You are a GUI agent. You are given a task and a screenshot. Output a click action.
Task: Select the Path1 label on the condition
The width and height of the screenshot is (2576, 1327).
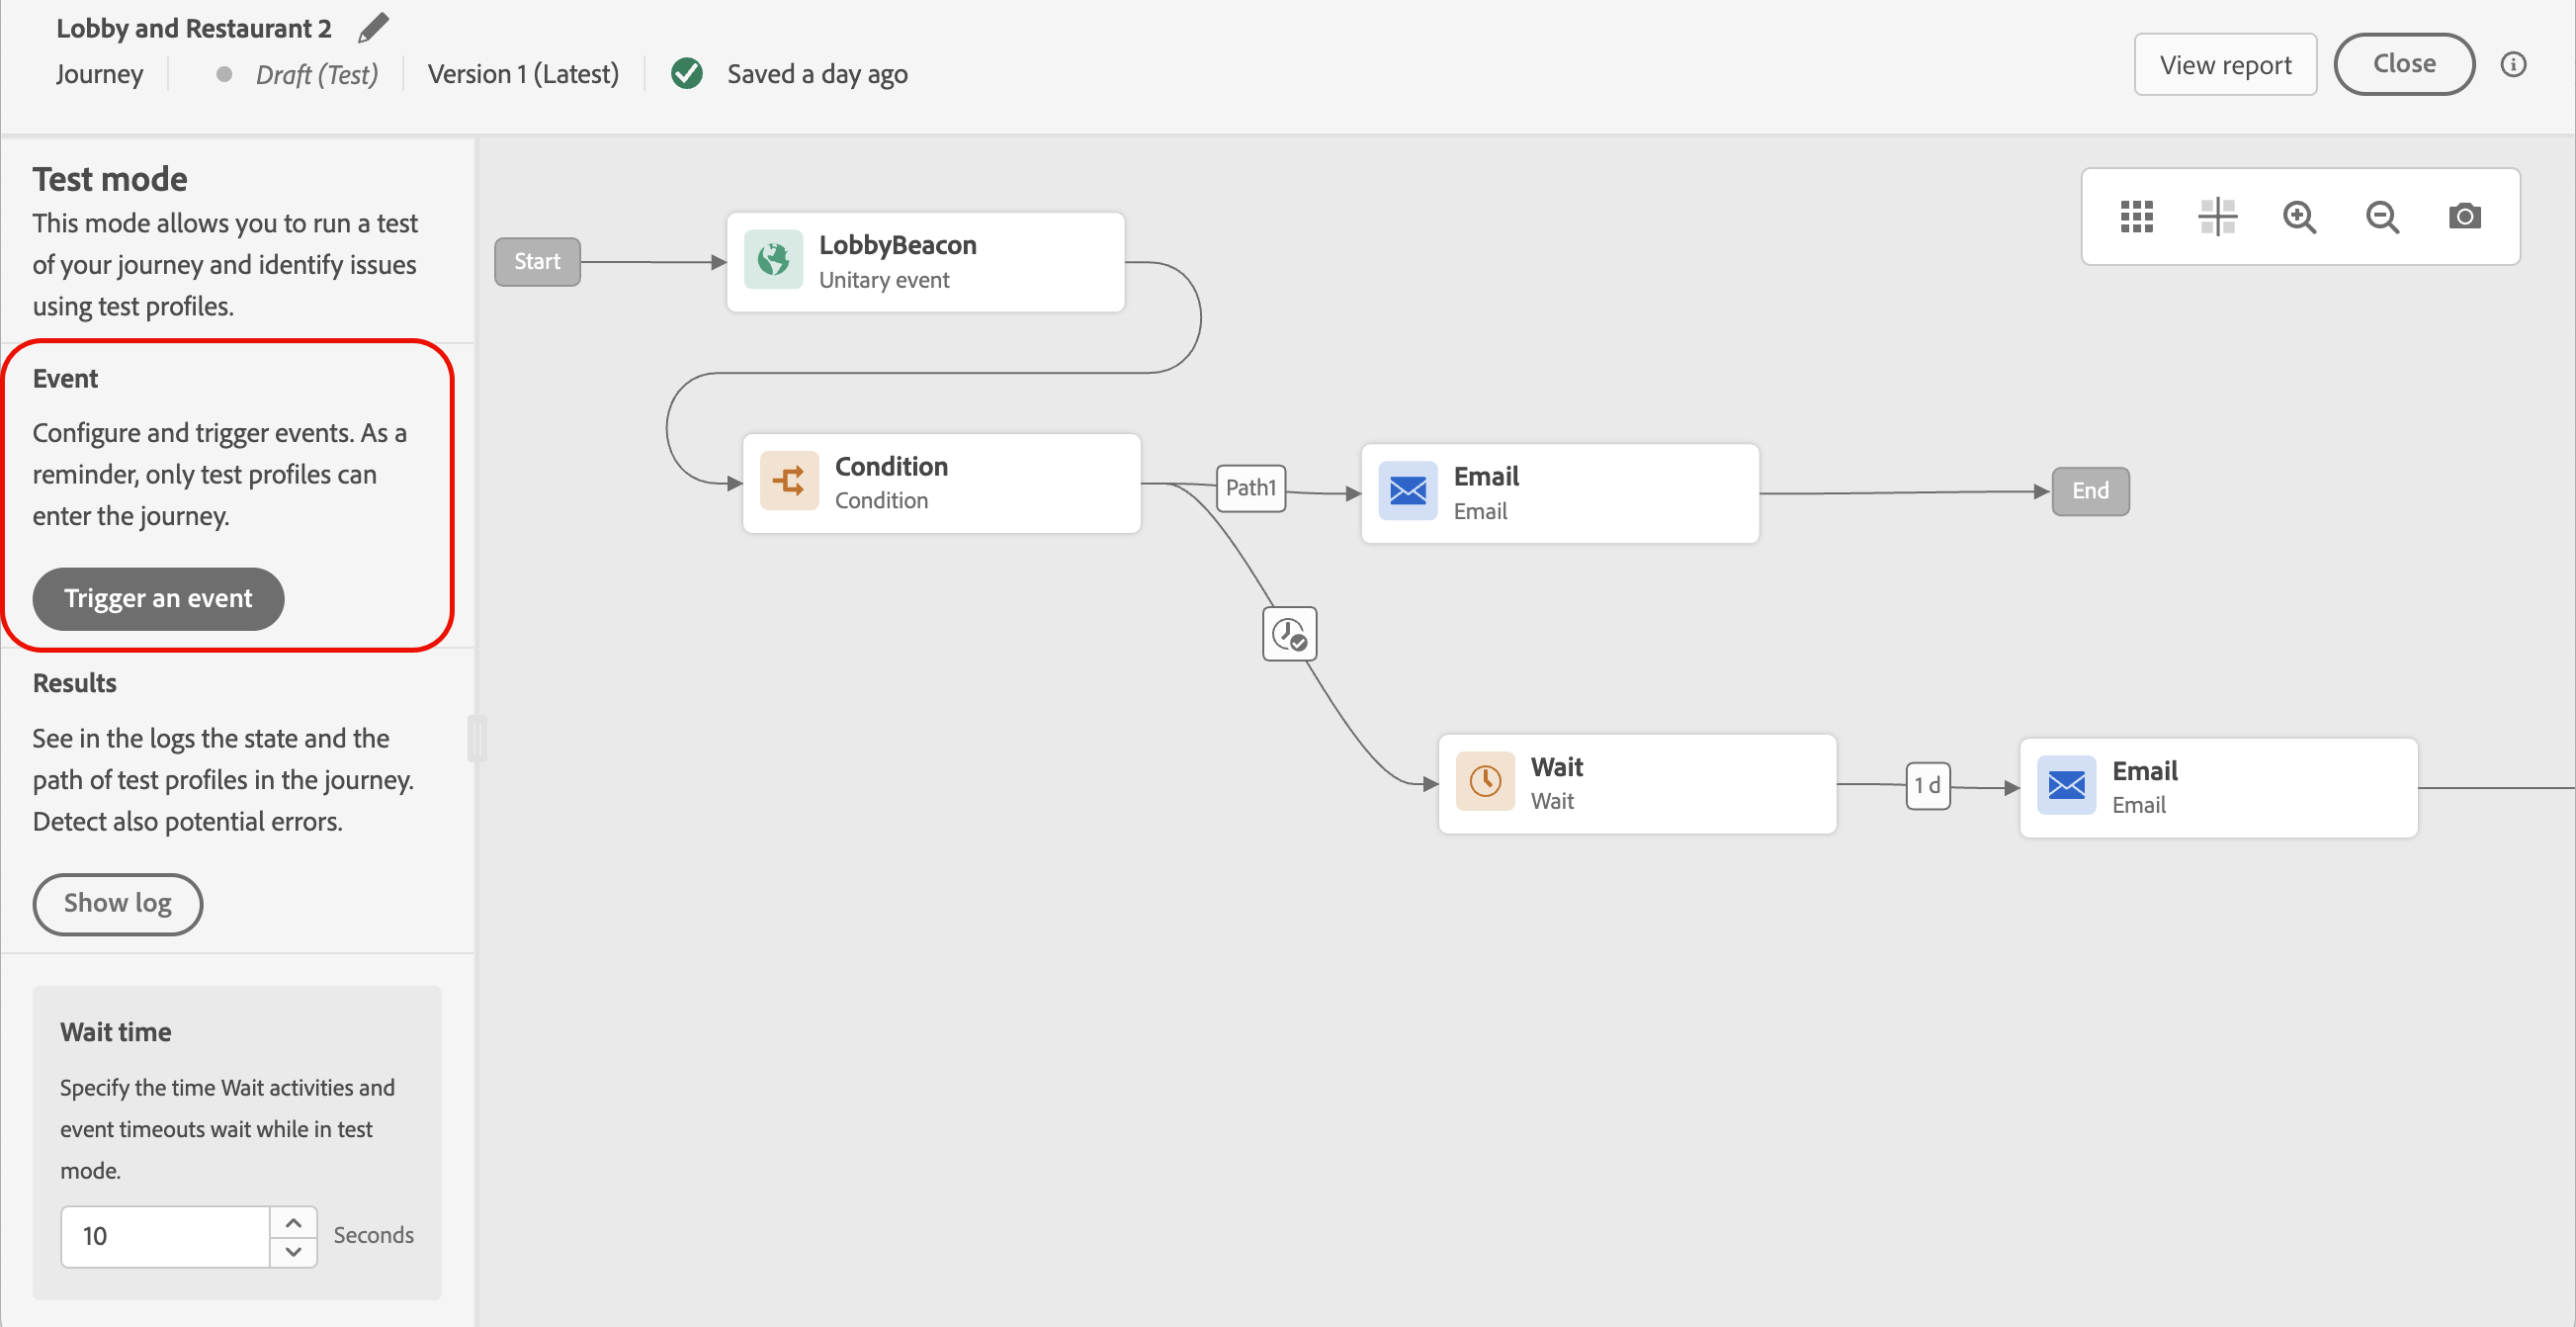point(1250,488)
